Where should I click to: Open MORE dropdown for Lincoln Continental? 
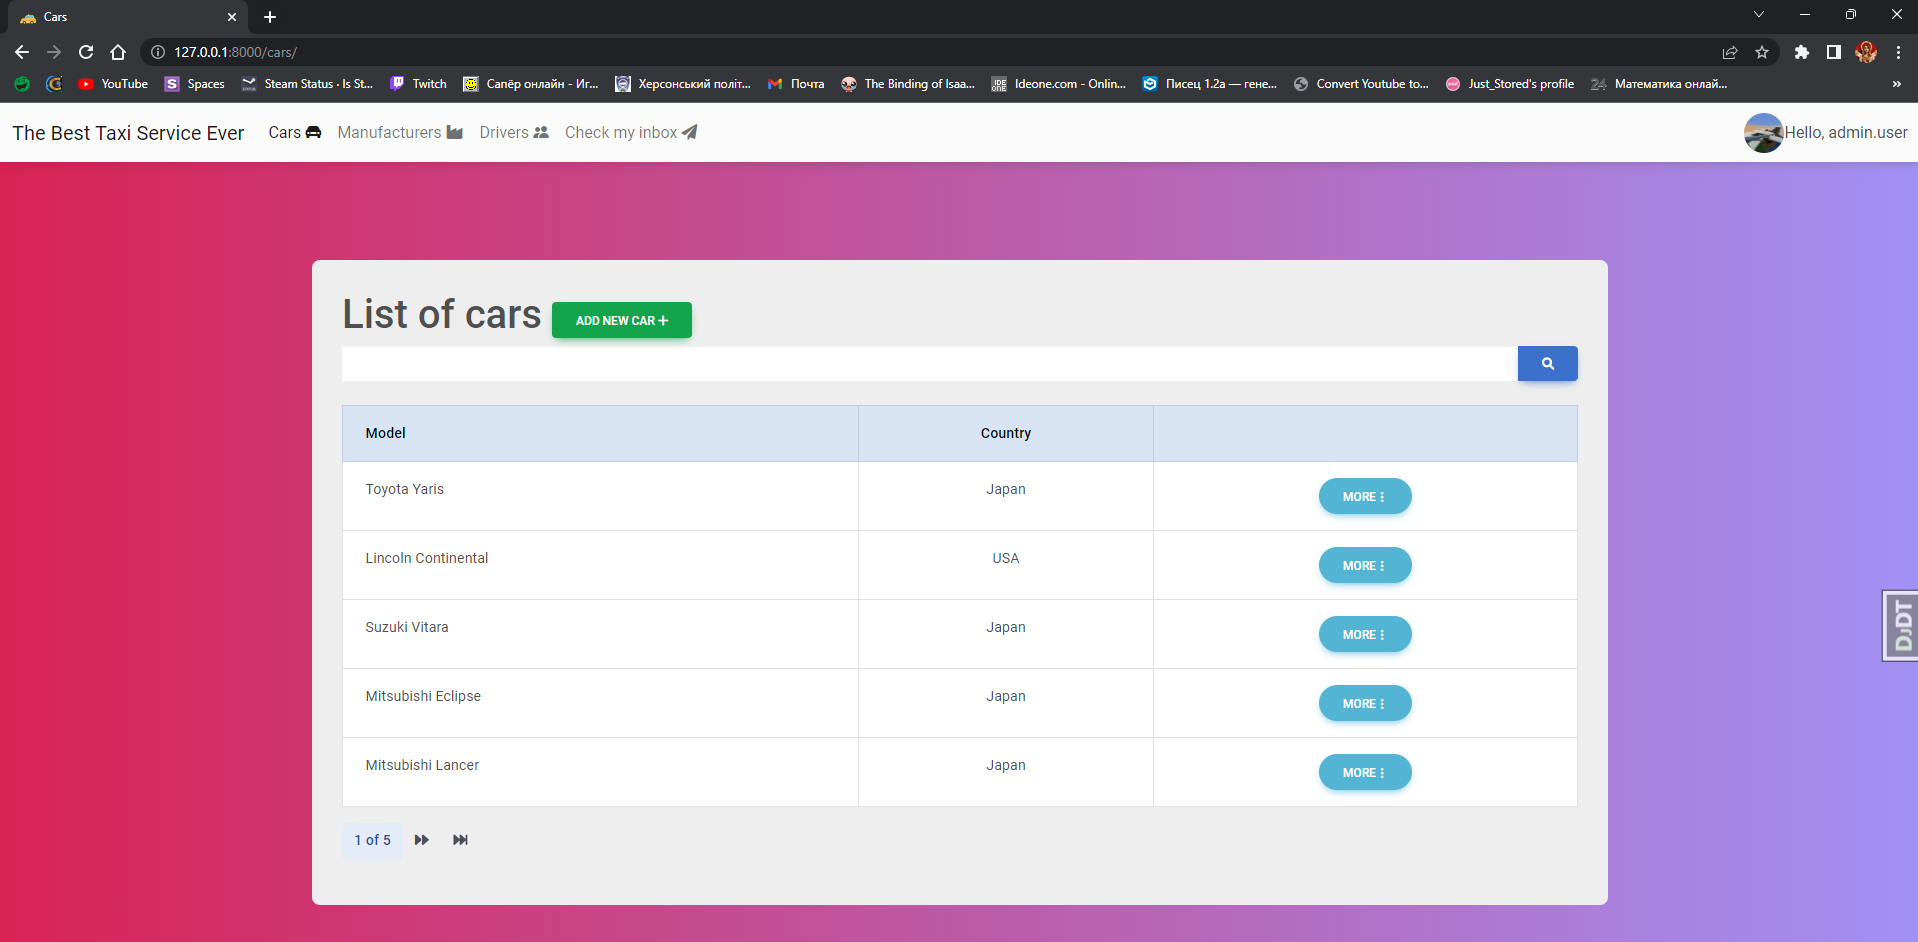pos(1364,565)
